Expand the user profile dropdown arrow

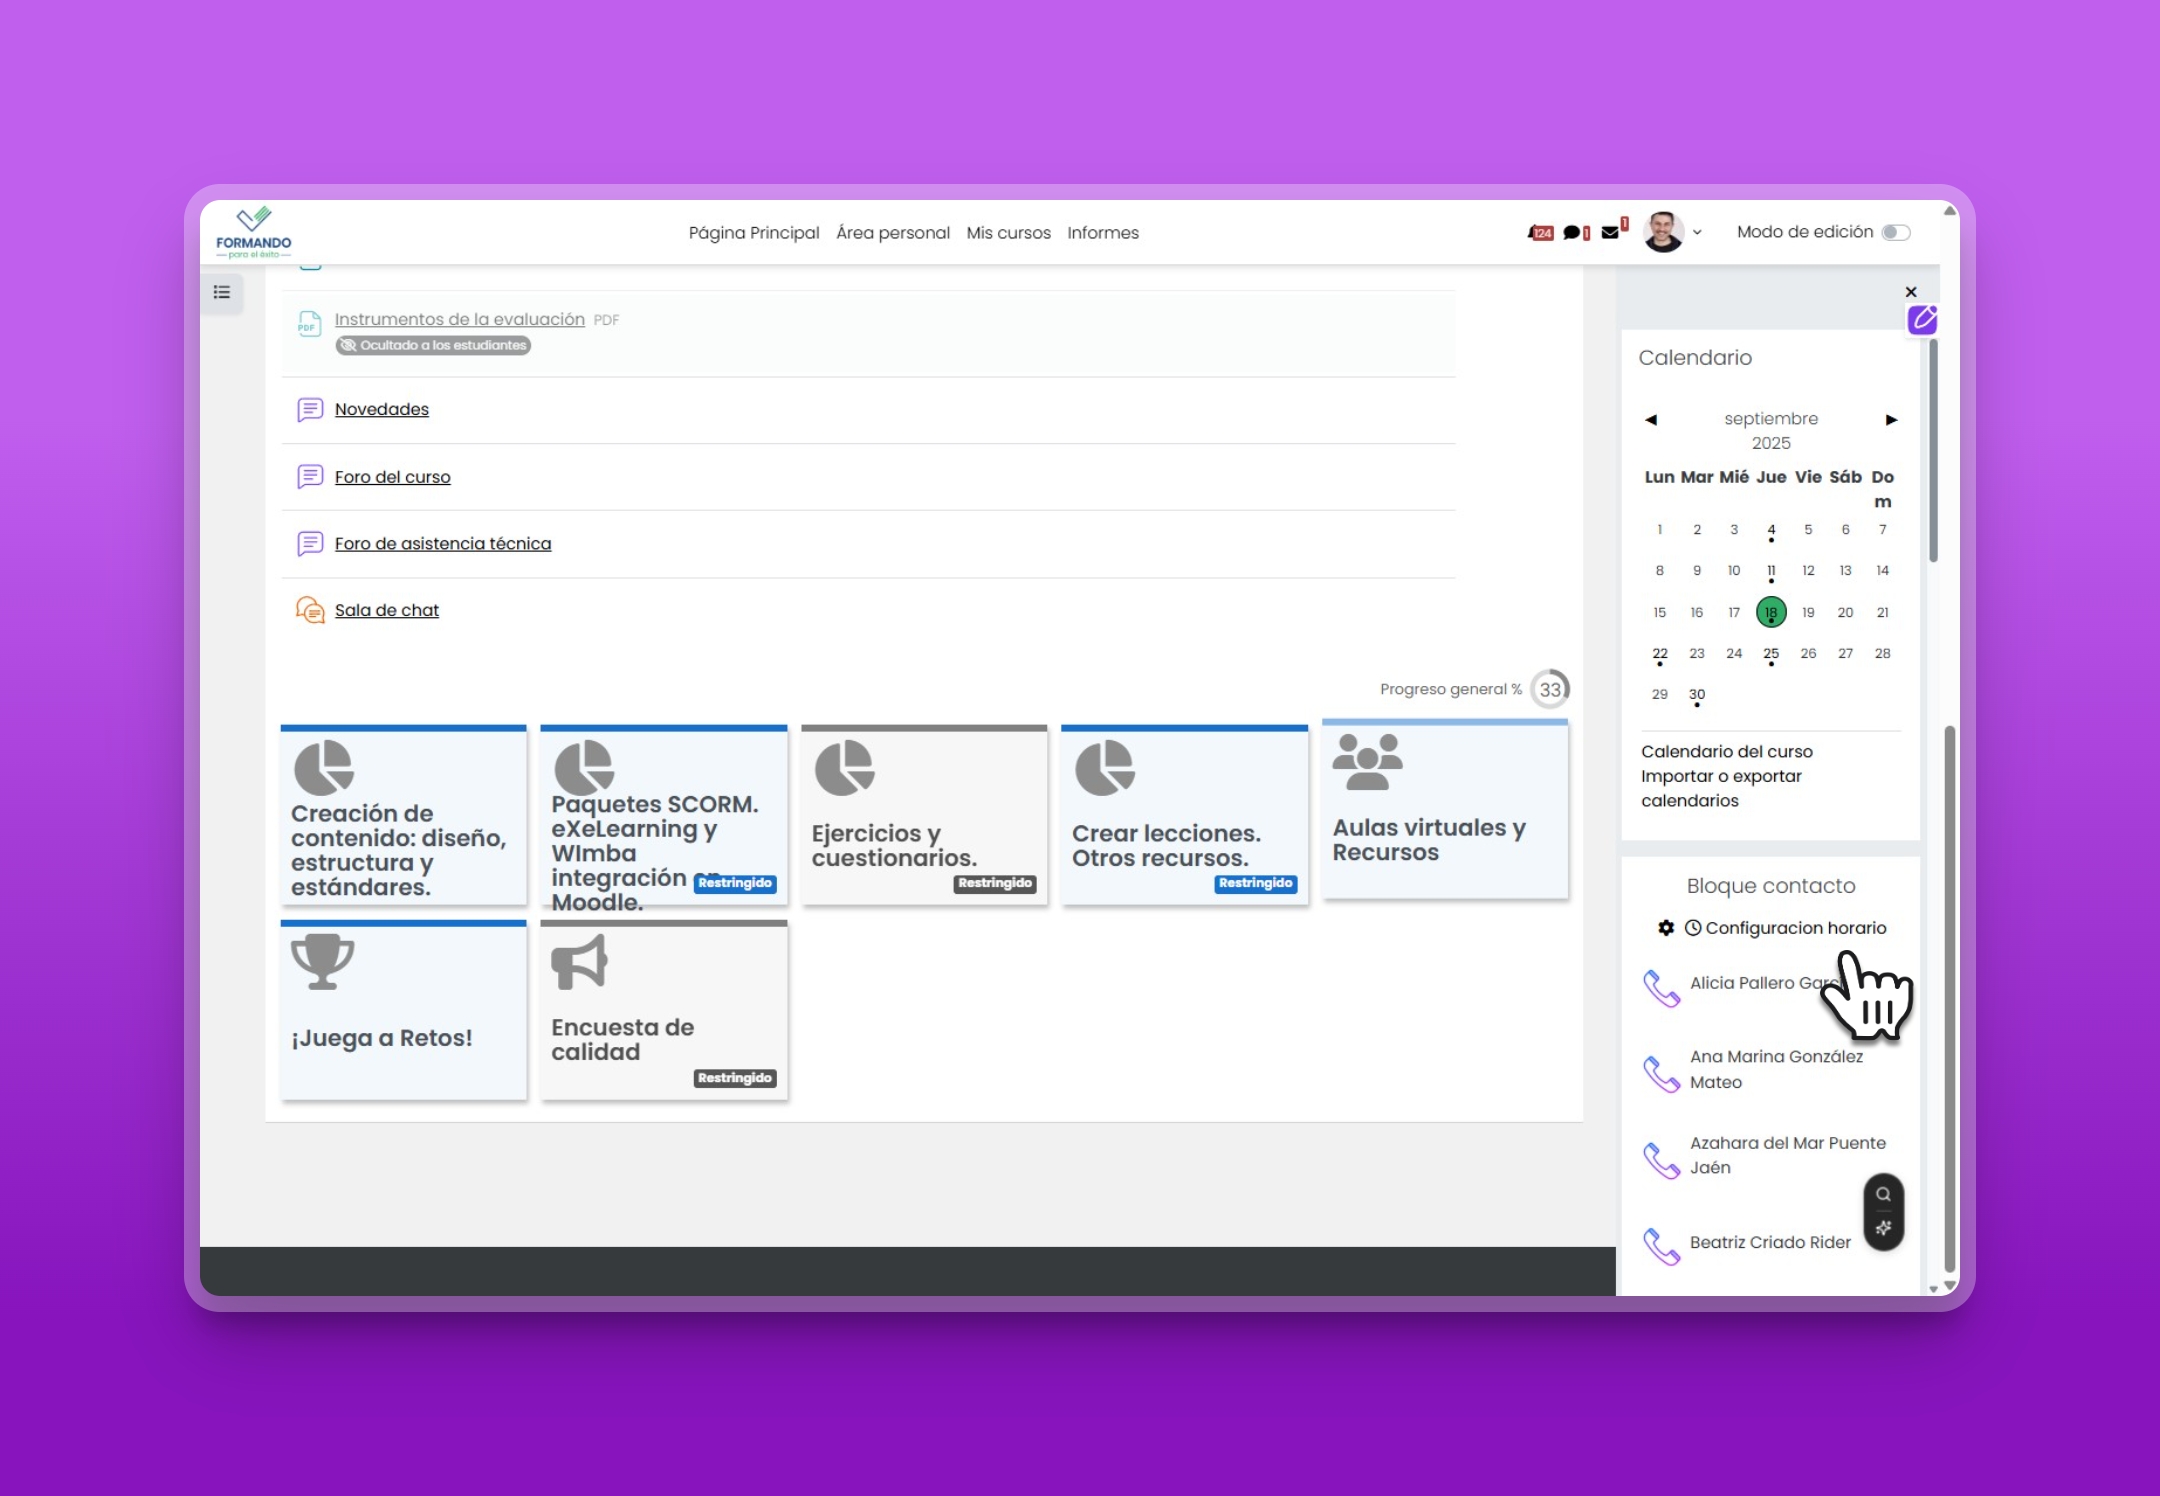point(1697,233)
